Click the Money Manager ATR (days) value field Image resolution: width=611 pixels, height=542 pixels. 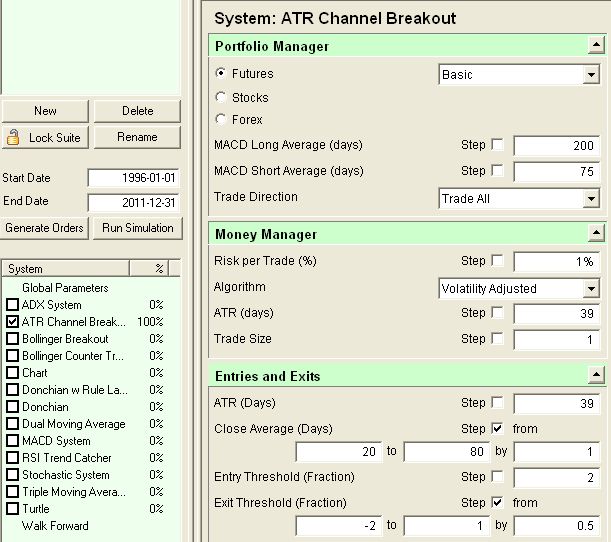pyautogui.click(x=556, y=313)
